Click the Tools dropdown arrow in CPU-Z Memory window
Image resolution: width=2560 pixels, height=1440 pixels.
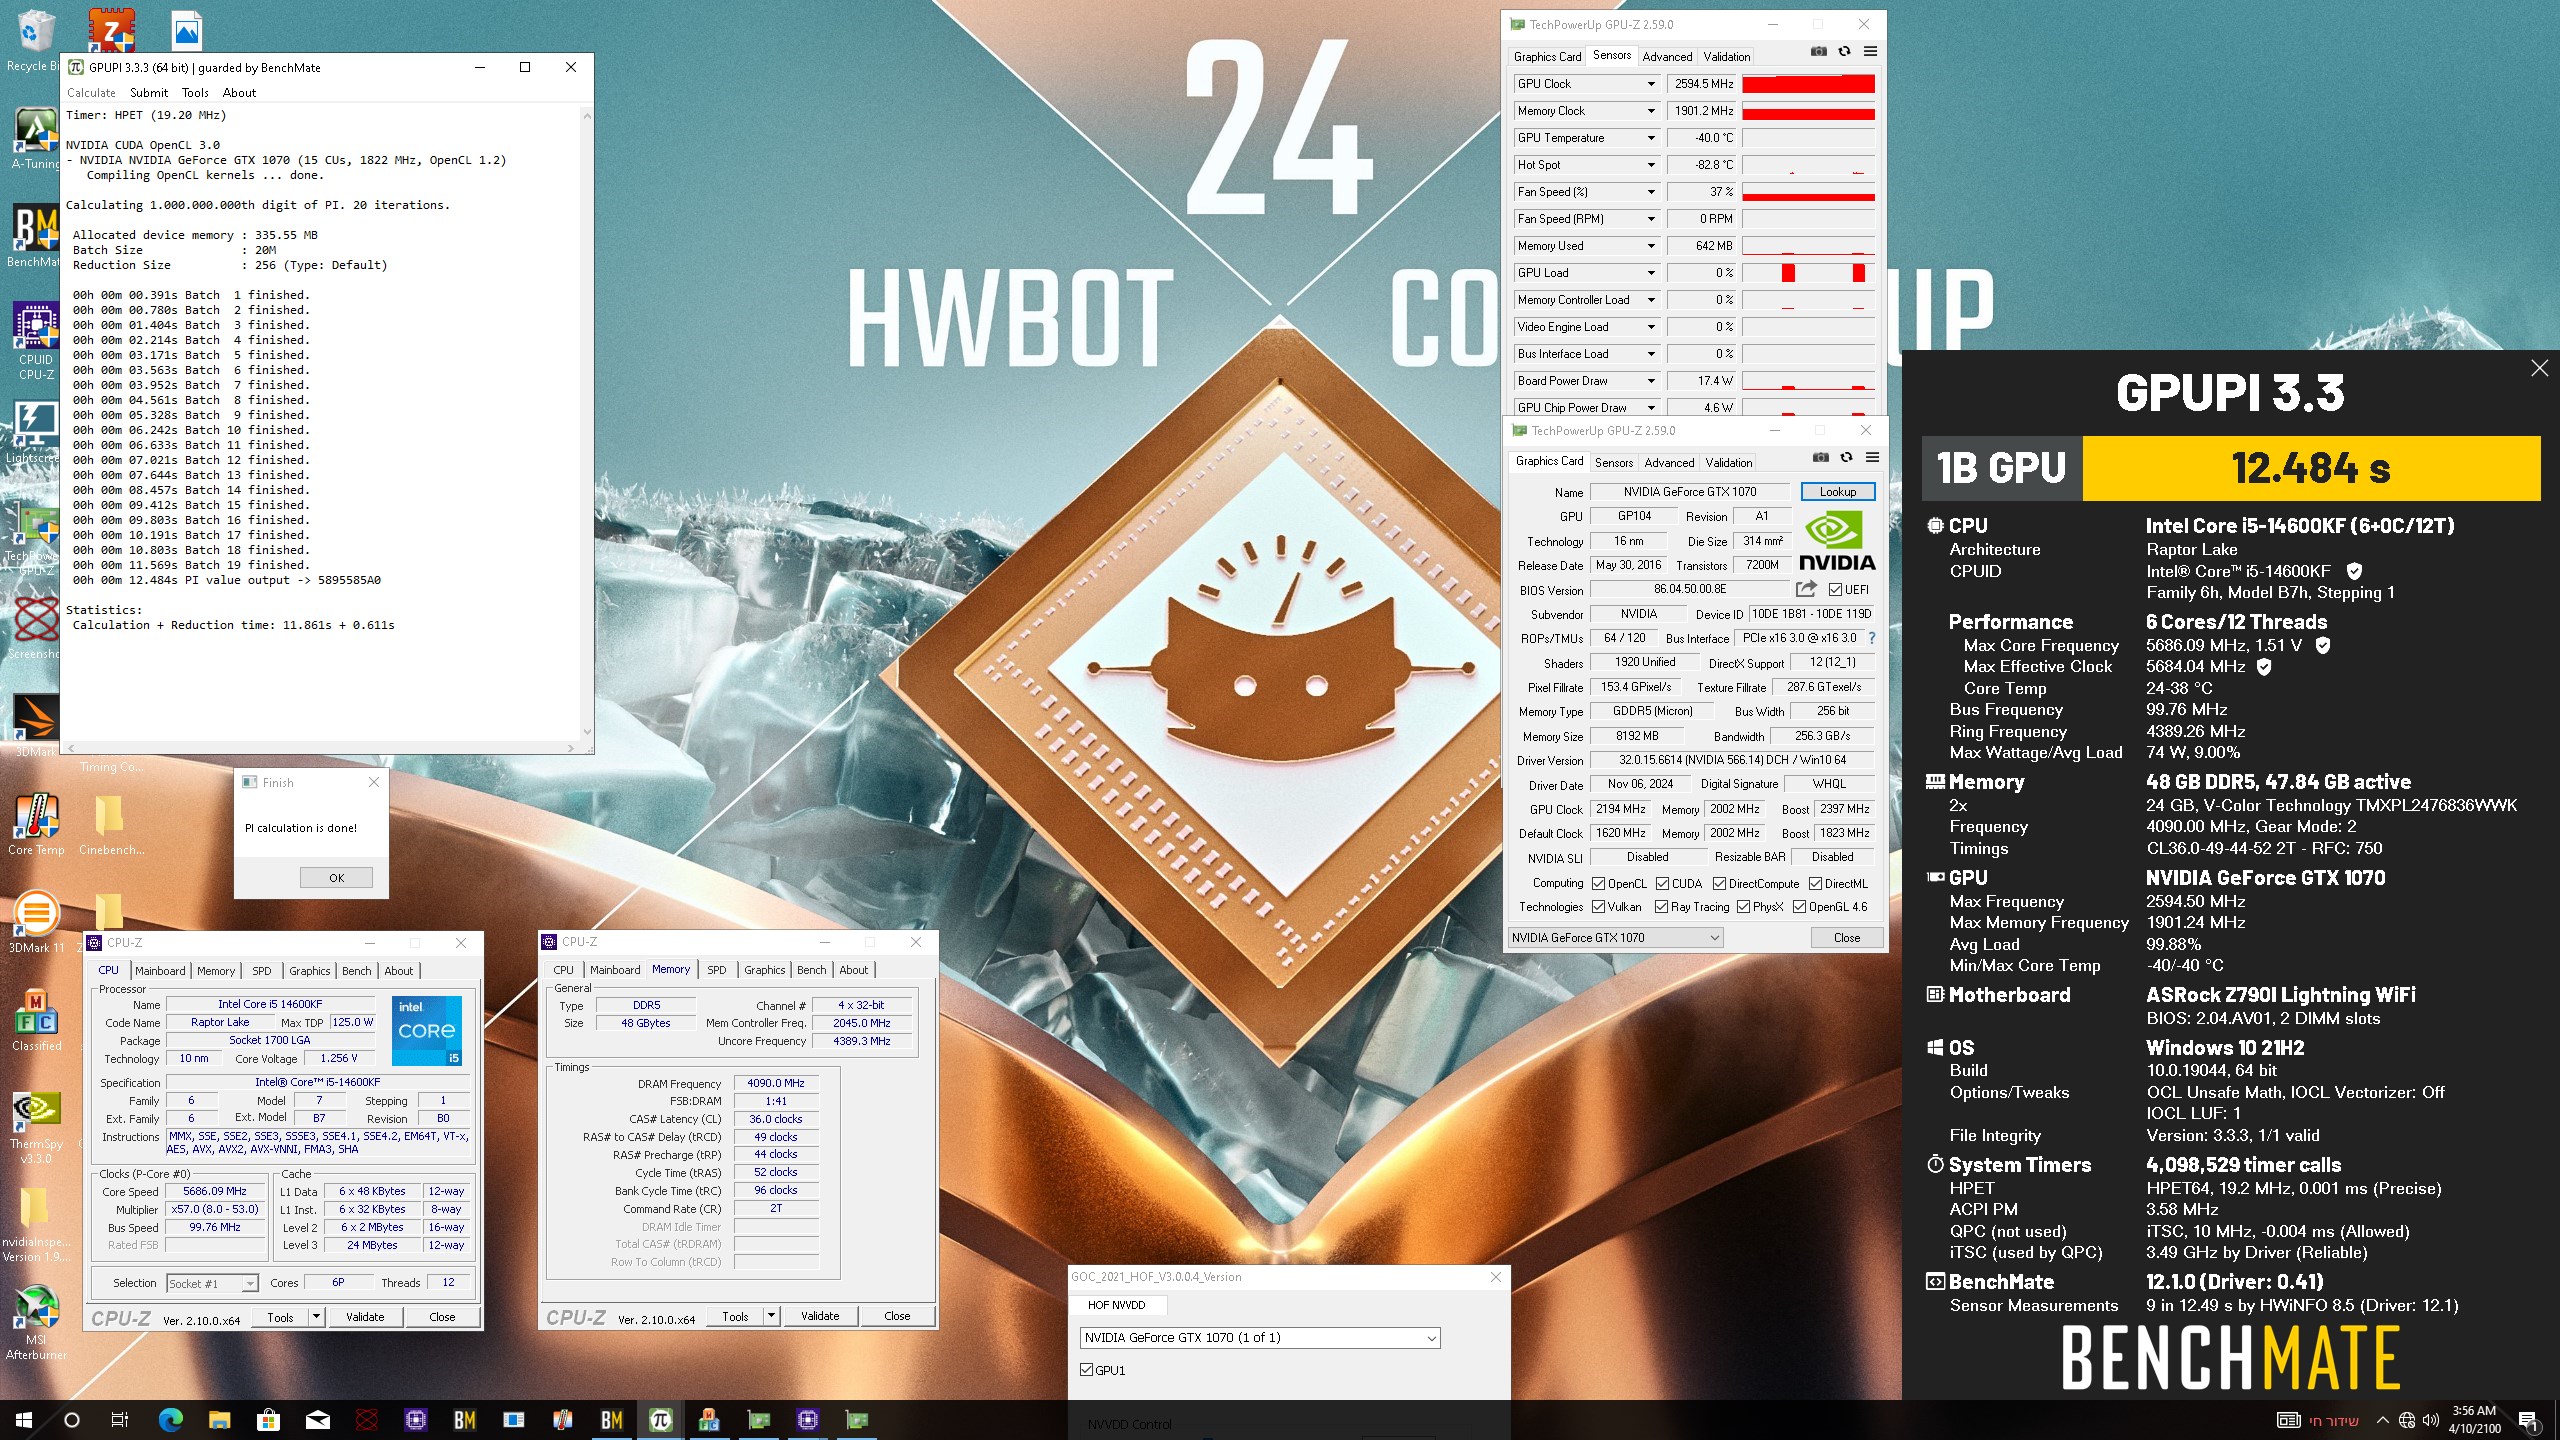click(771, 1316)
